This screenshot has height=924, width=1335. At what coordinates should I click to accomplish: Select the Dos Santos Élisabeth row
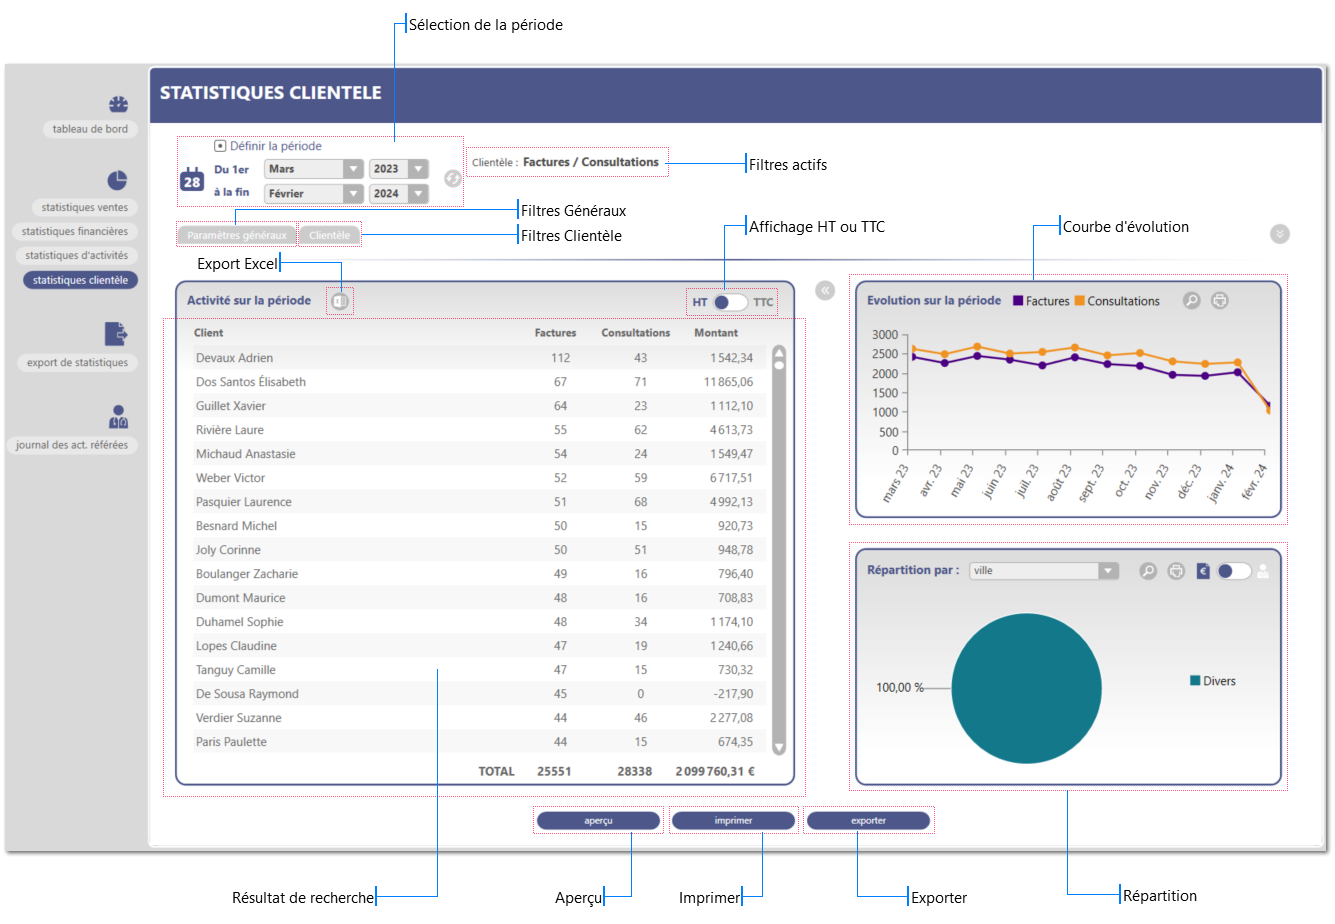(x=479, y=382)
